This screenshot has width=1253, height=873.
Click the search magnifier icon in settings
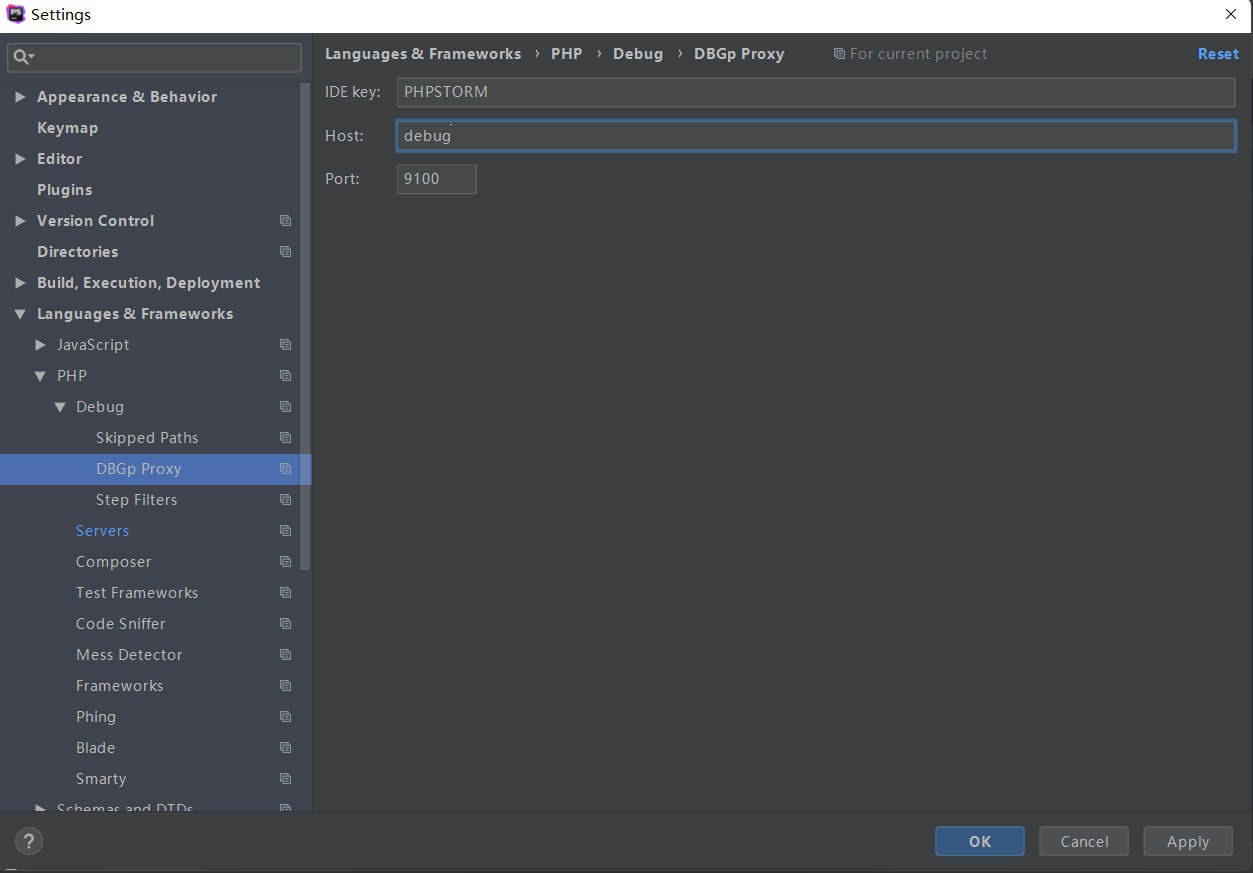coord(22,58)
